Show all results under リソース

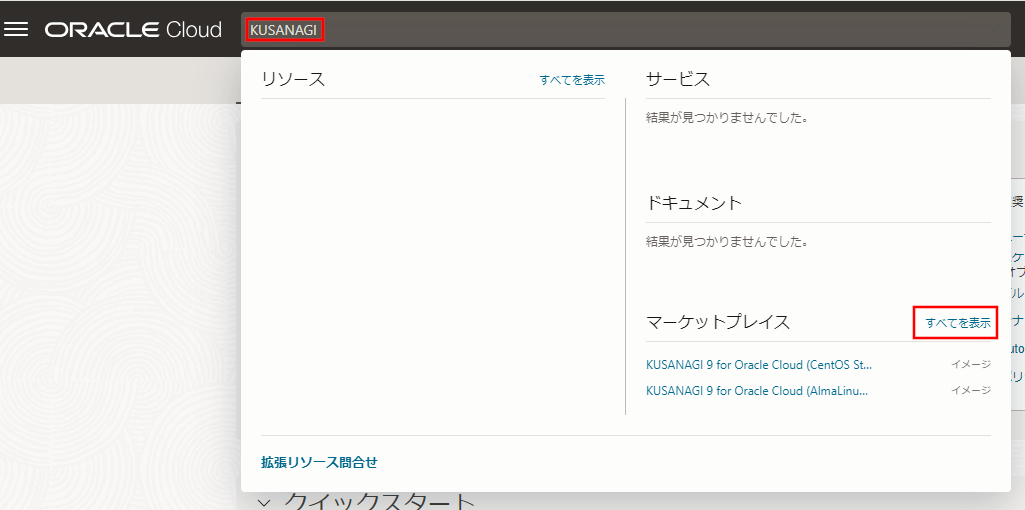click(x=572, y=80)
